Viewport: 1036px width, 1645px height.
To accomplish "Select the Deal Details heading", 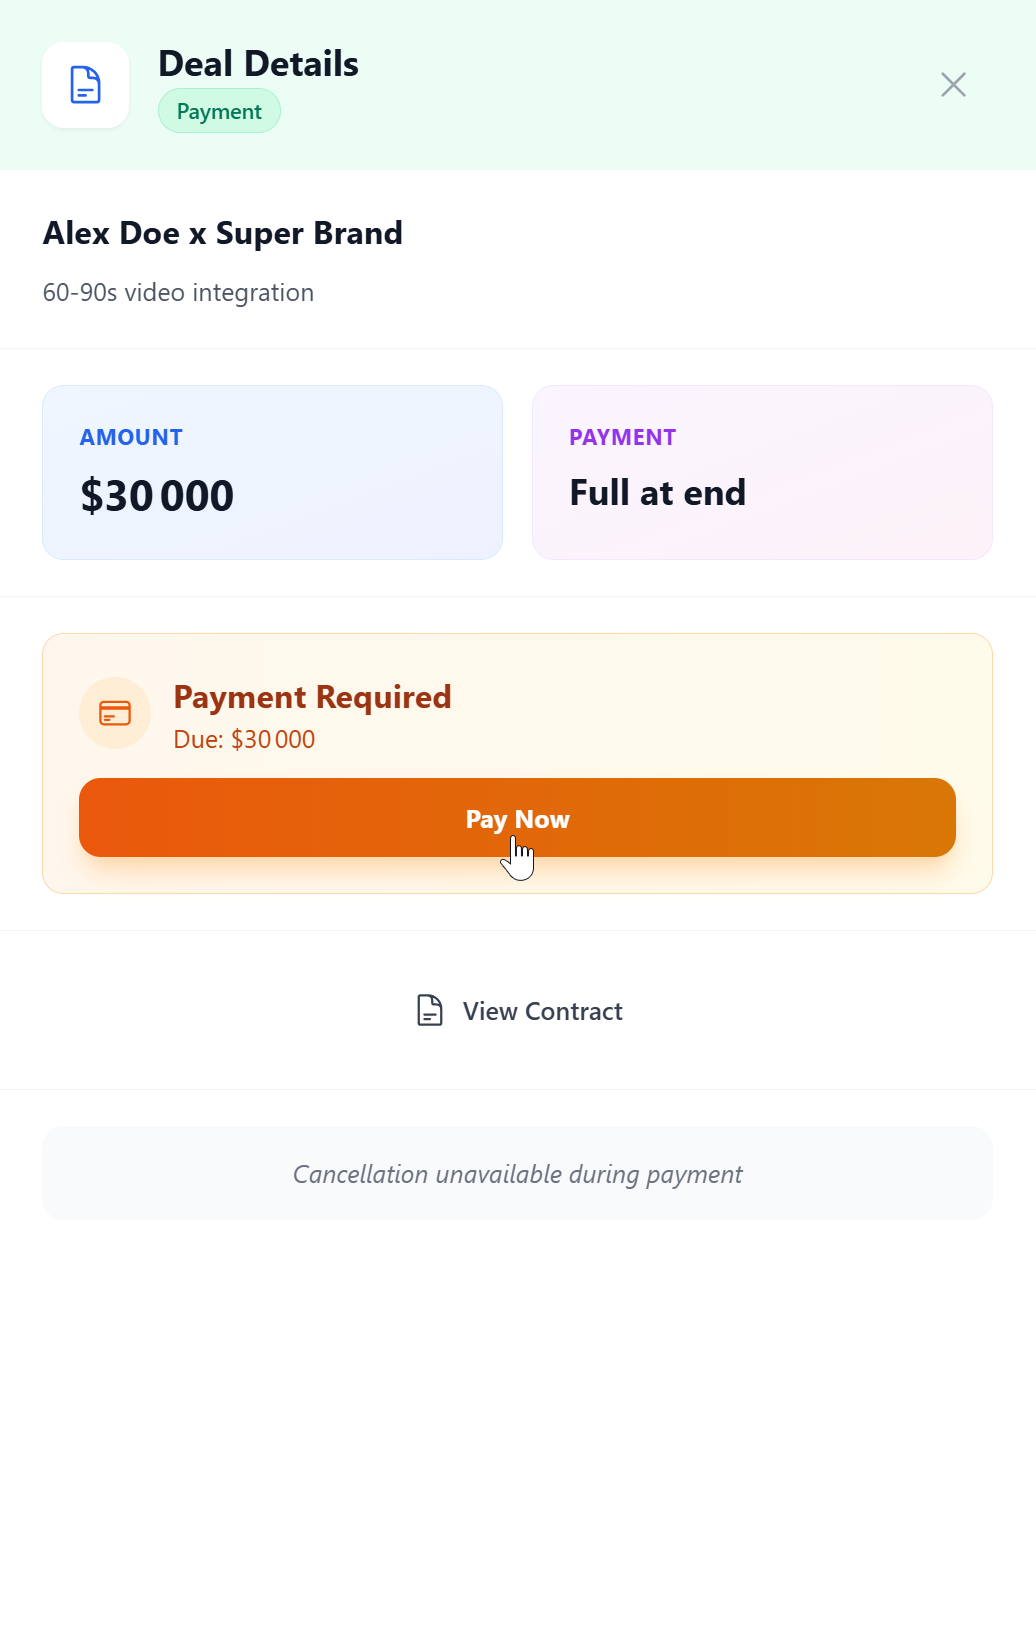I will (x=258, y=64).
